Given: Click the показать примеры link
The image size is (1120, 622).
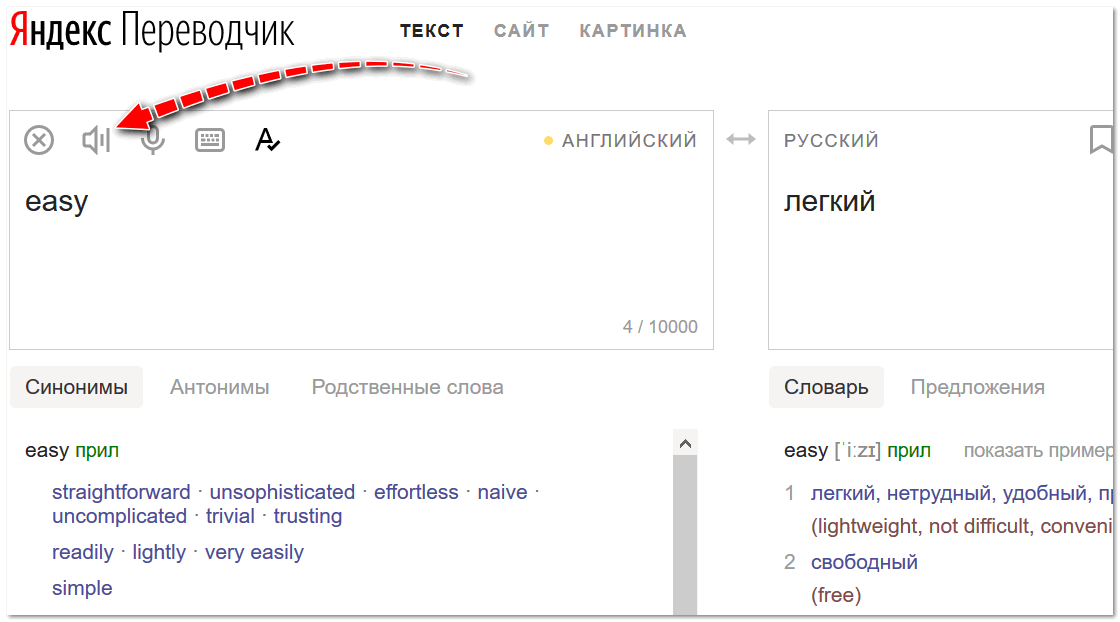Looking at the screenshot, I should [x=1038, y=451].
